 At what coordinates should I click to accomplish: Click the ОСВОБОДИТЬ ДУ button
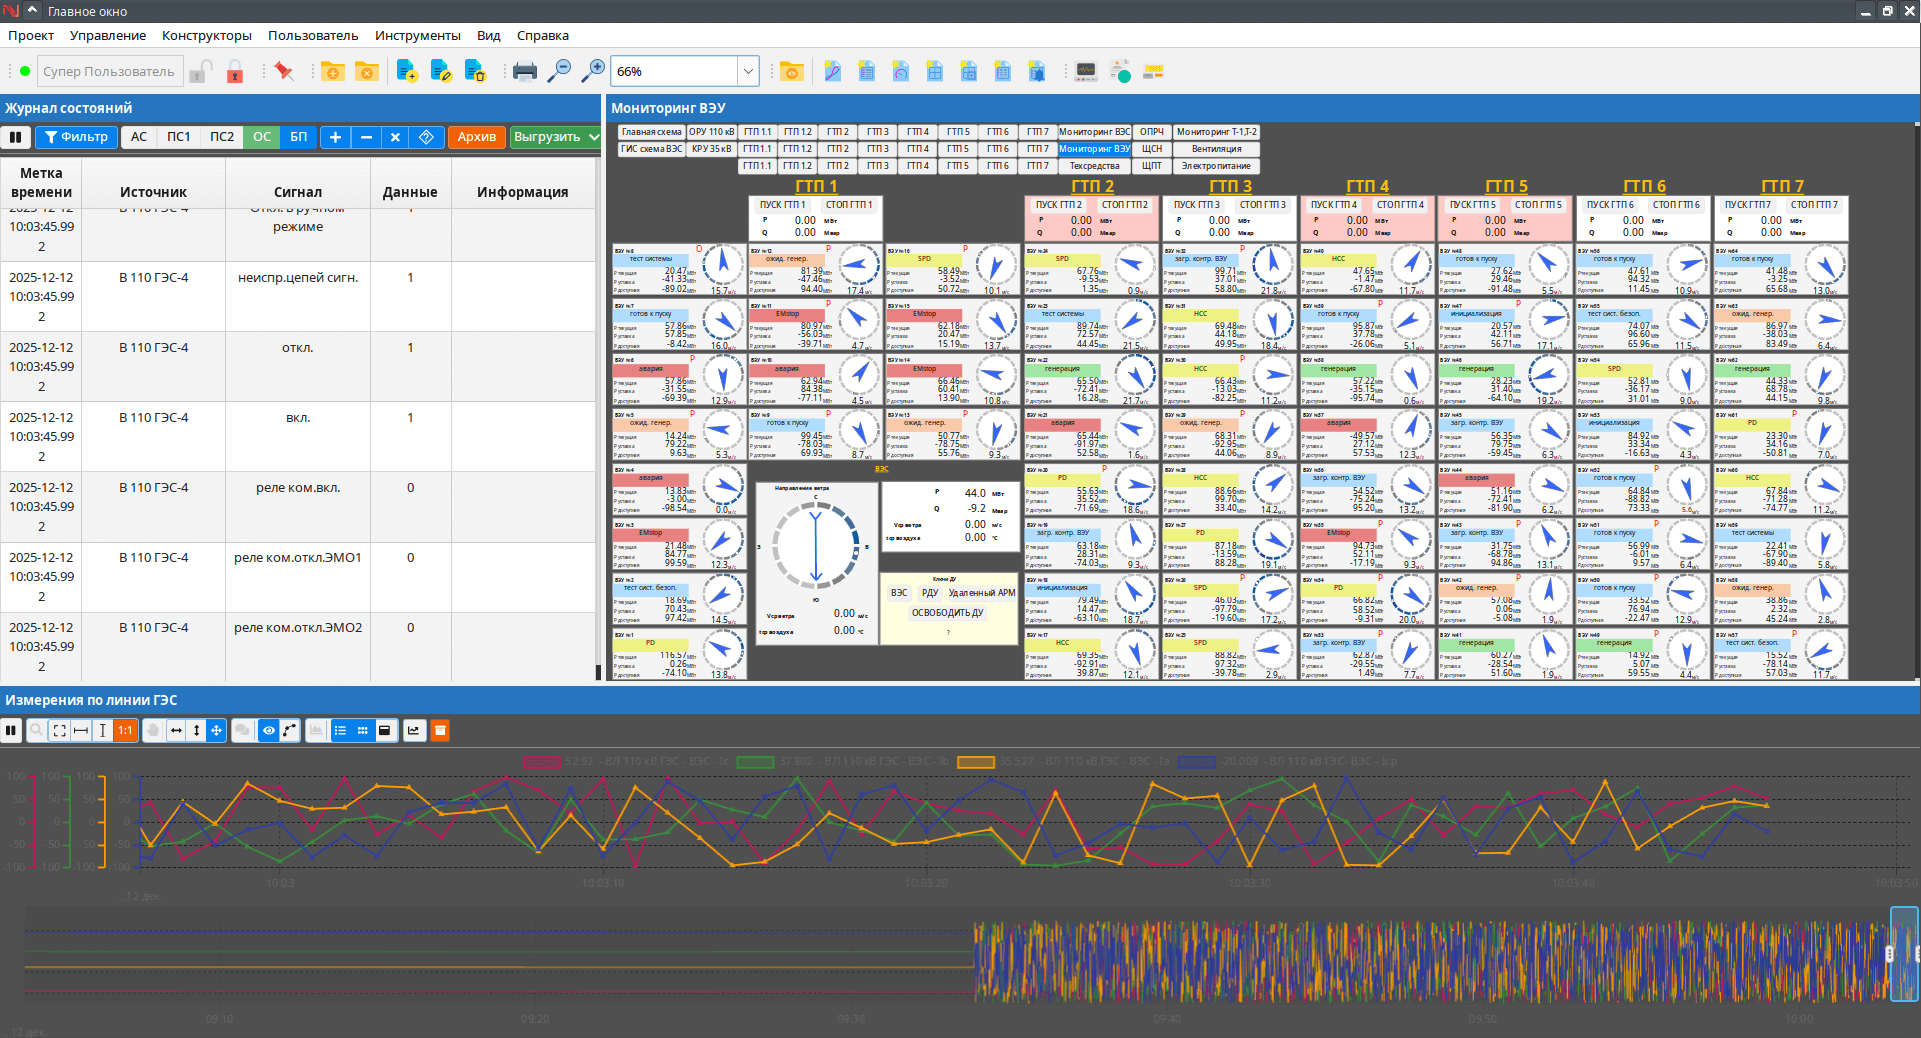948,612
